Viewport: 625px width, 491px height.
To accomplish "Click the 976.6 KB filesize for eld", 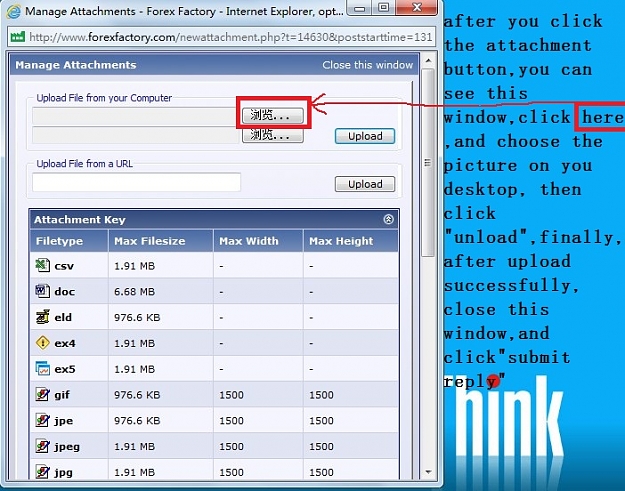I will tap(137, 317).
